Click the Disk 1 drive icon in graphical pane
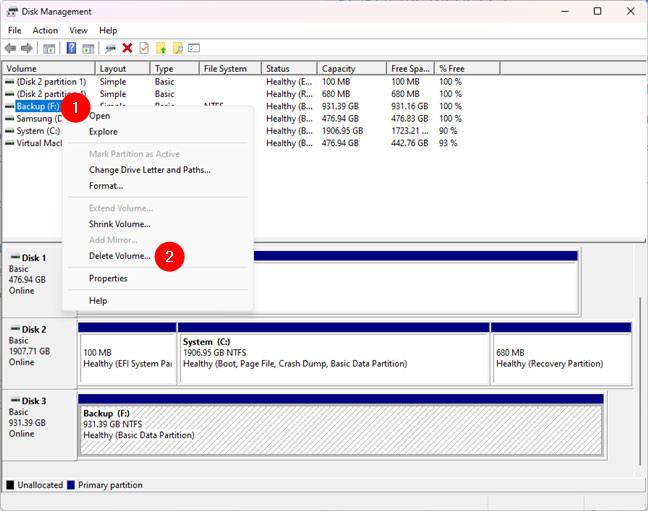This screenshot has width=648, height=511. [x=15, y=257]
